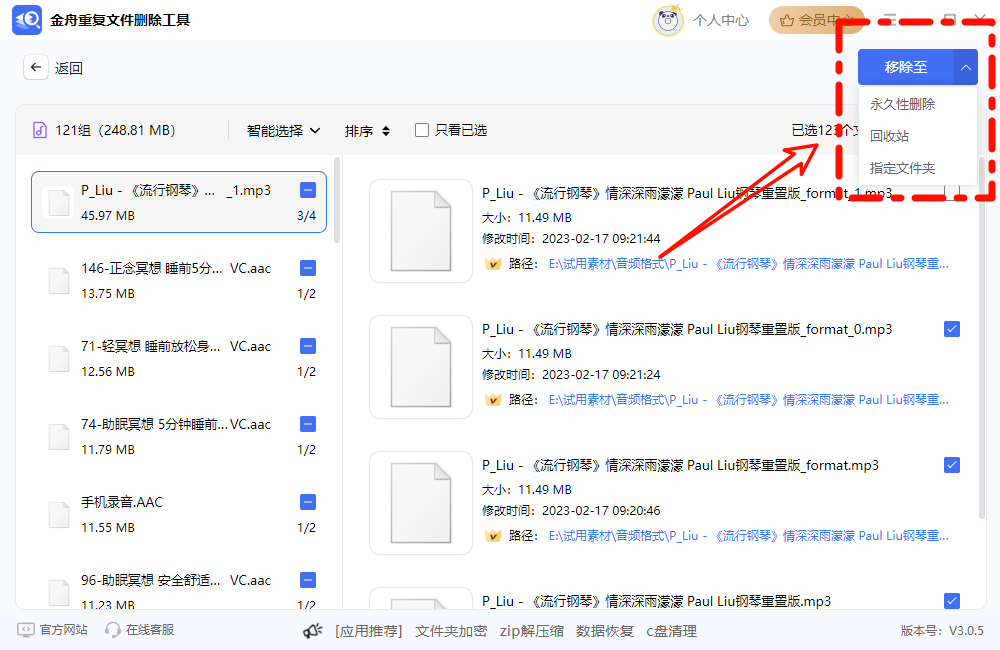The width and height of the screenshot is (1000, 650).
Task: Select the 74-助眠冥想 11.79 MB group
Action: 179,437
